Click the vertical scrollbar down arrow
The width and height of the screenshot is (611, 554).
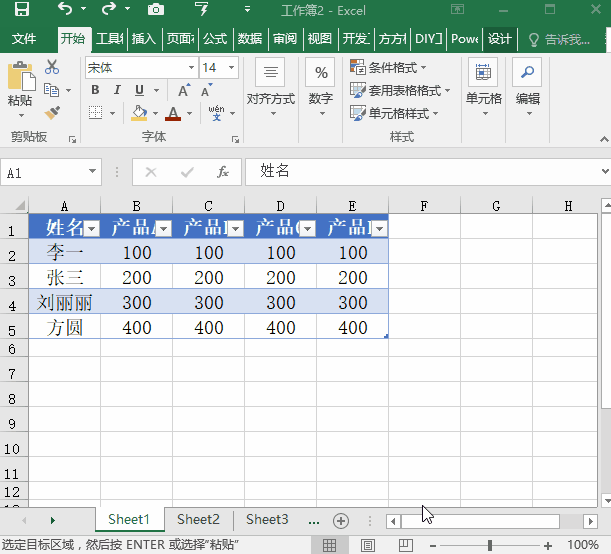click(606, 500)
